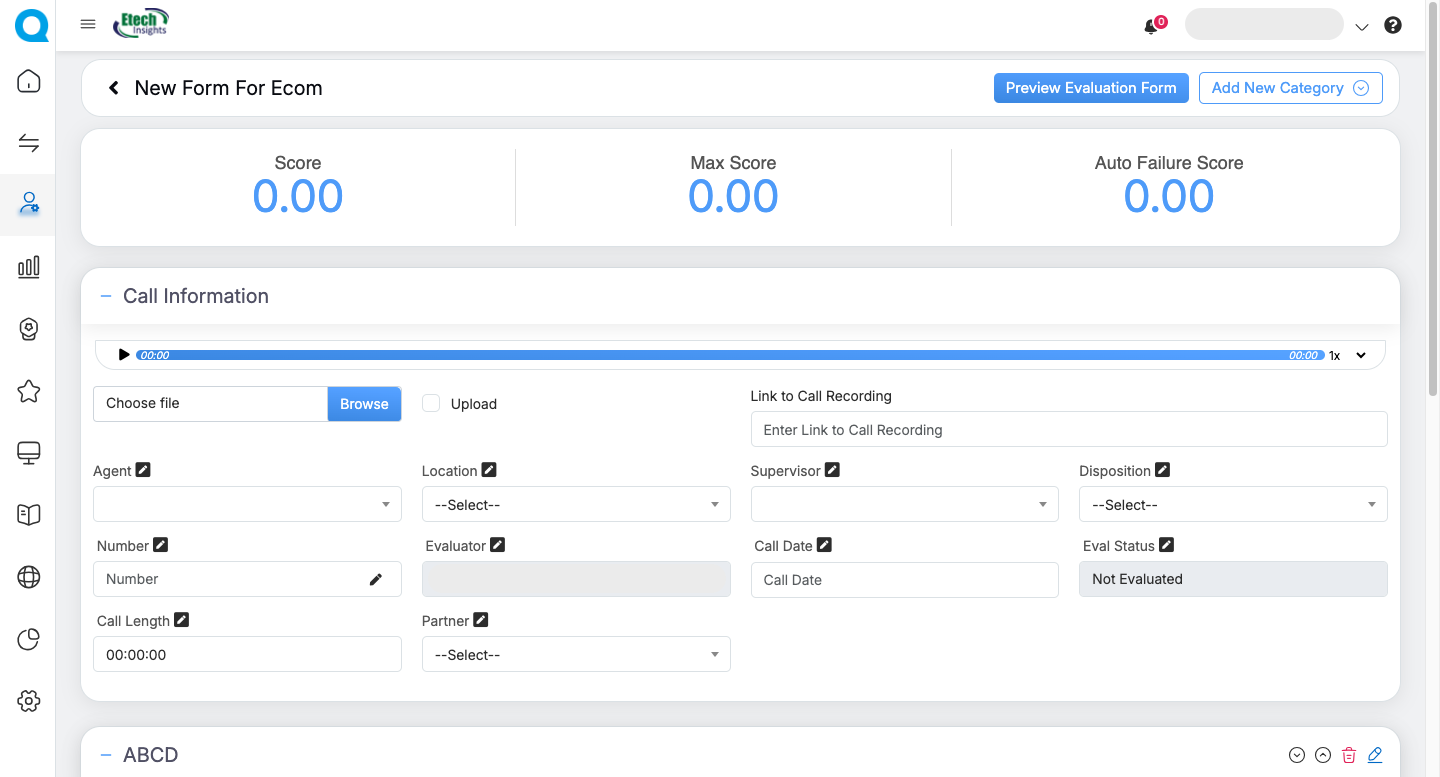The width and height of the screenshot is (1440, 777).
Task: Click the Link to Call Recording field
Action: pos(1068,430)
